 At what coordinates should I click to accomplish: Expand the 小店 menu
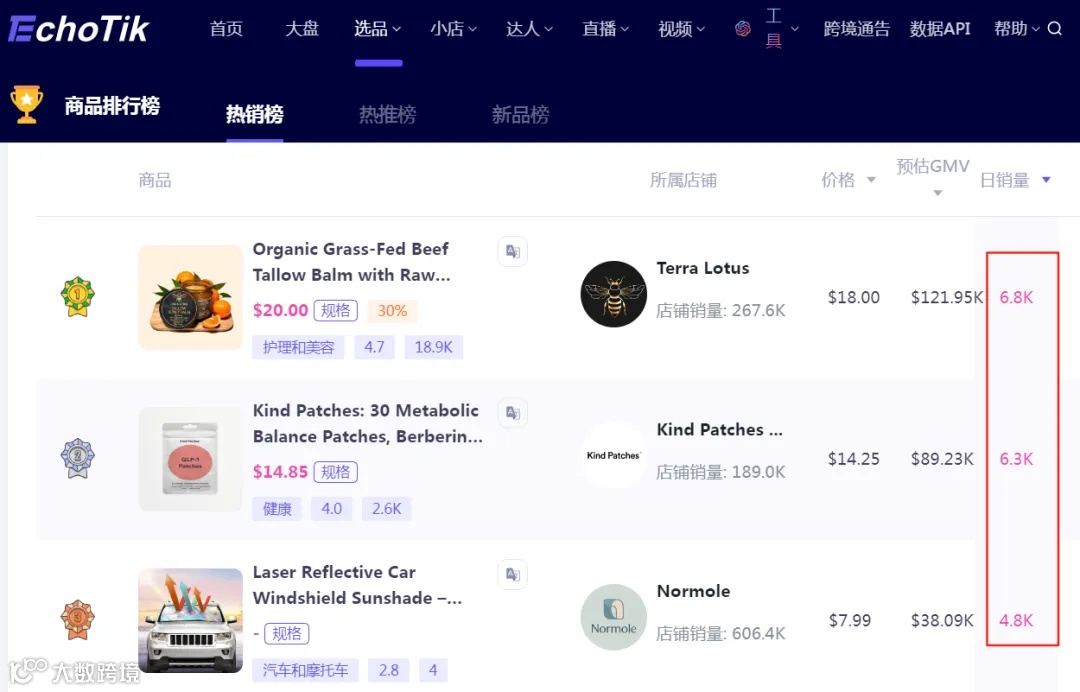point(453,29)
